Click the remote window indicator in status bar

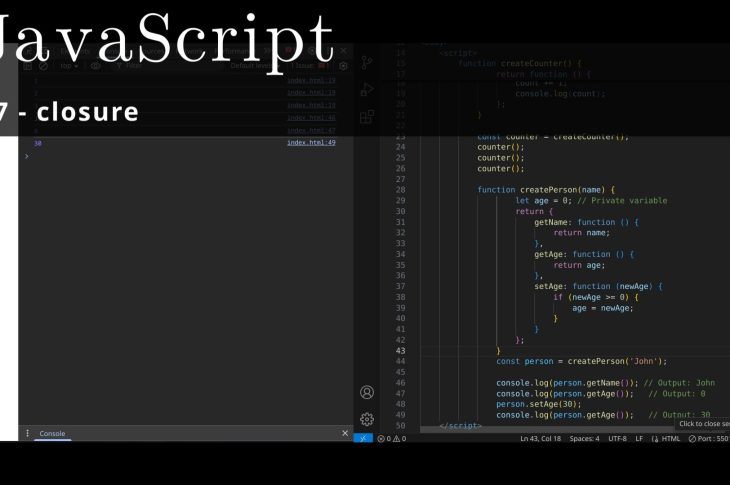tap(364, 438)
